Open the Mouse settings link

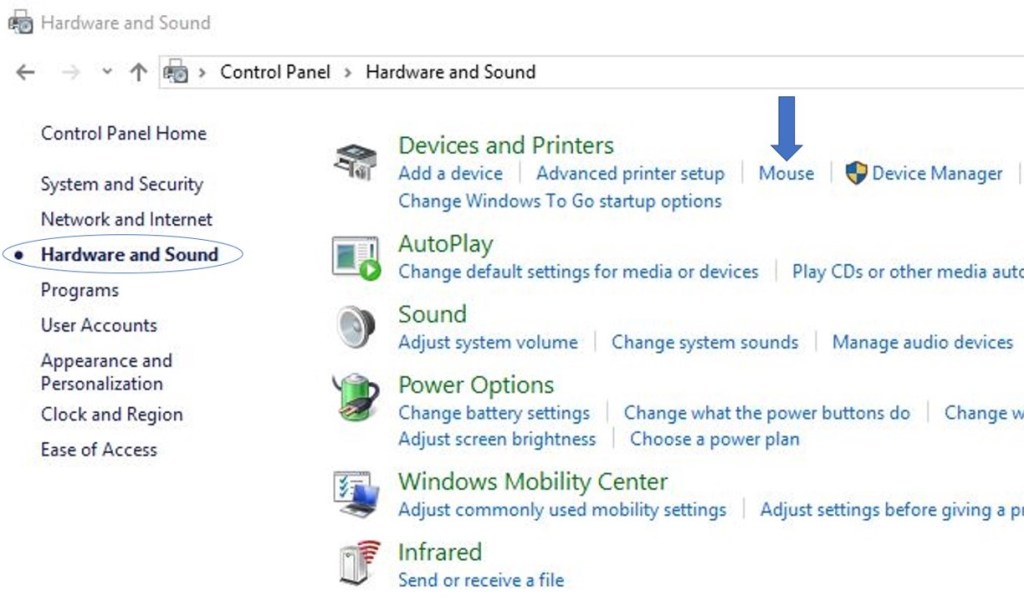point(786,173)
